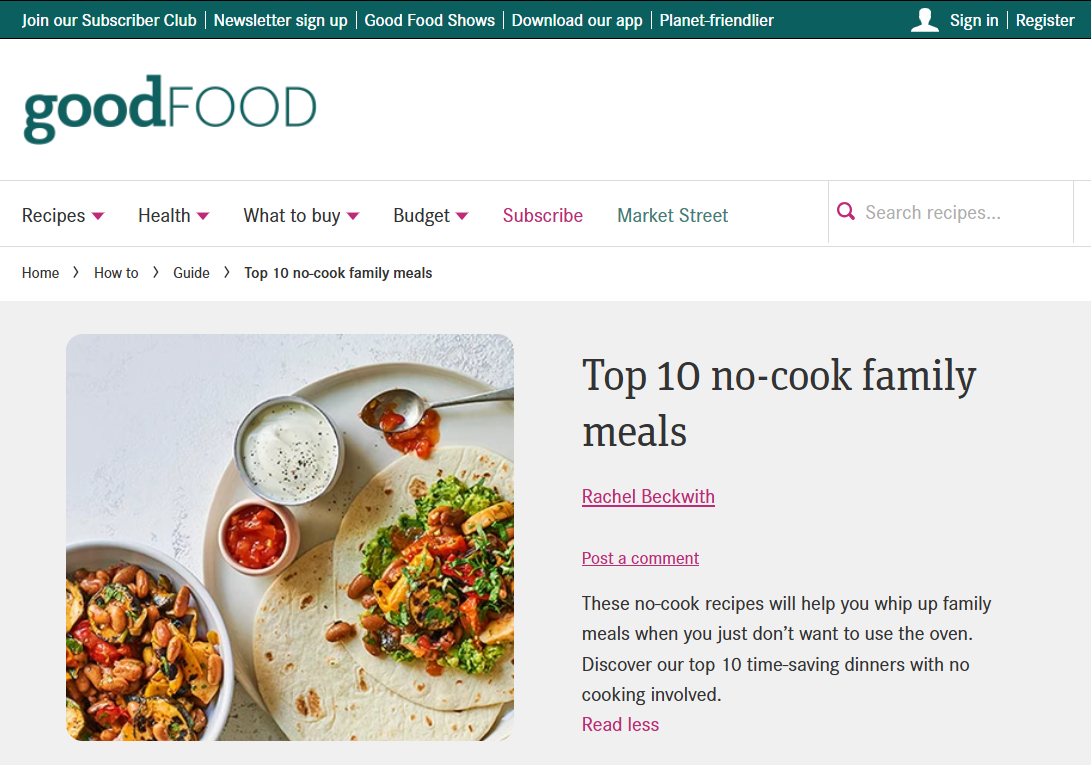Click the Register link

click(1044, 19)
